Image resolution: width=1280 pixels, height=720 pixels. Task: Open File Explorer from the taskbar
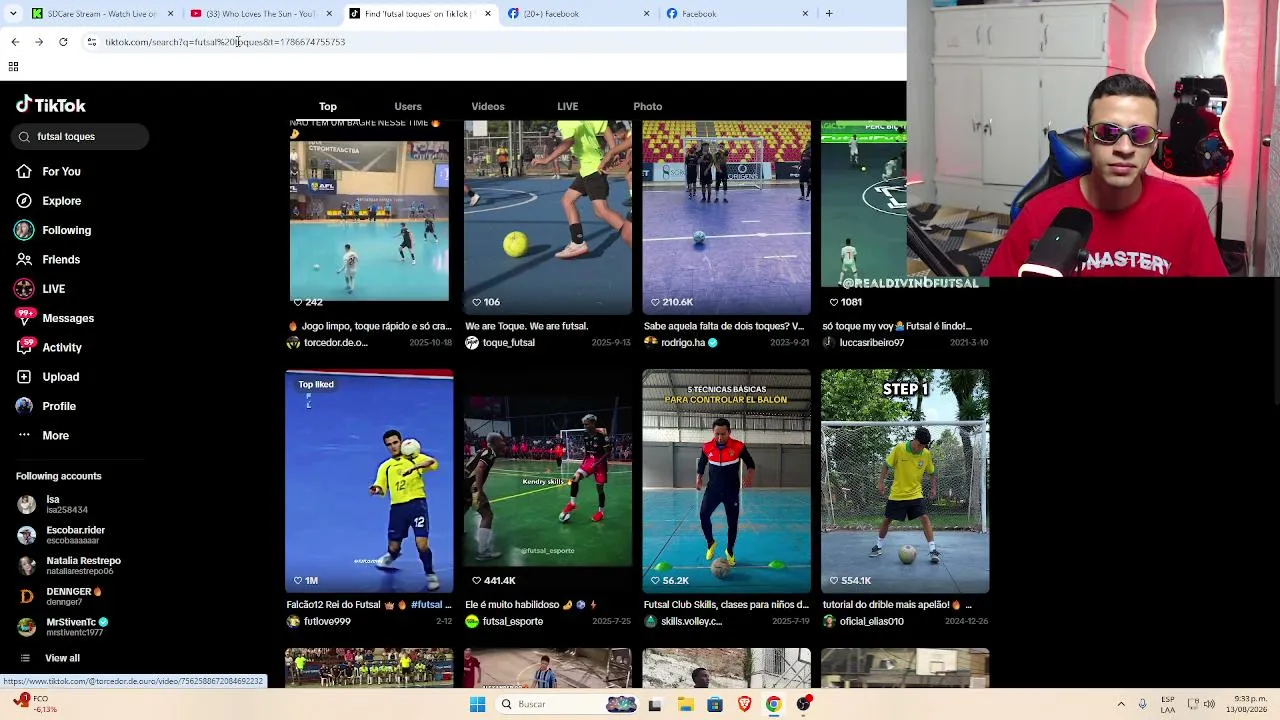click(x=685, y=704)
